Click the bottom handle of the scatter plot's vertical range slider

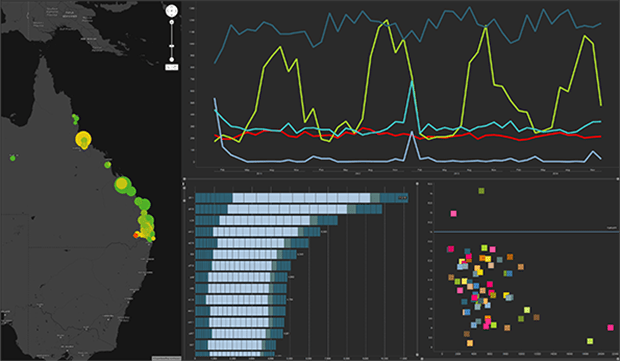(417, 355)
